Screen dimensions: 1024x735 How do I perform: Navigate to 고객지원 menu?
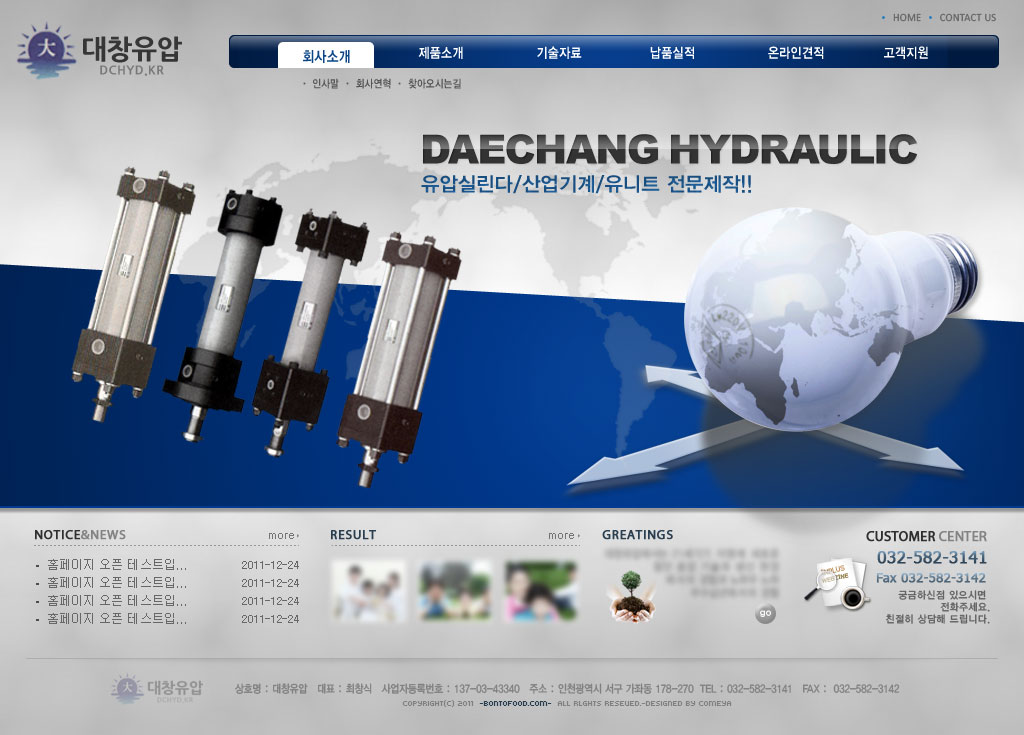[x=906, y=53]
